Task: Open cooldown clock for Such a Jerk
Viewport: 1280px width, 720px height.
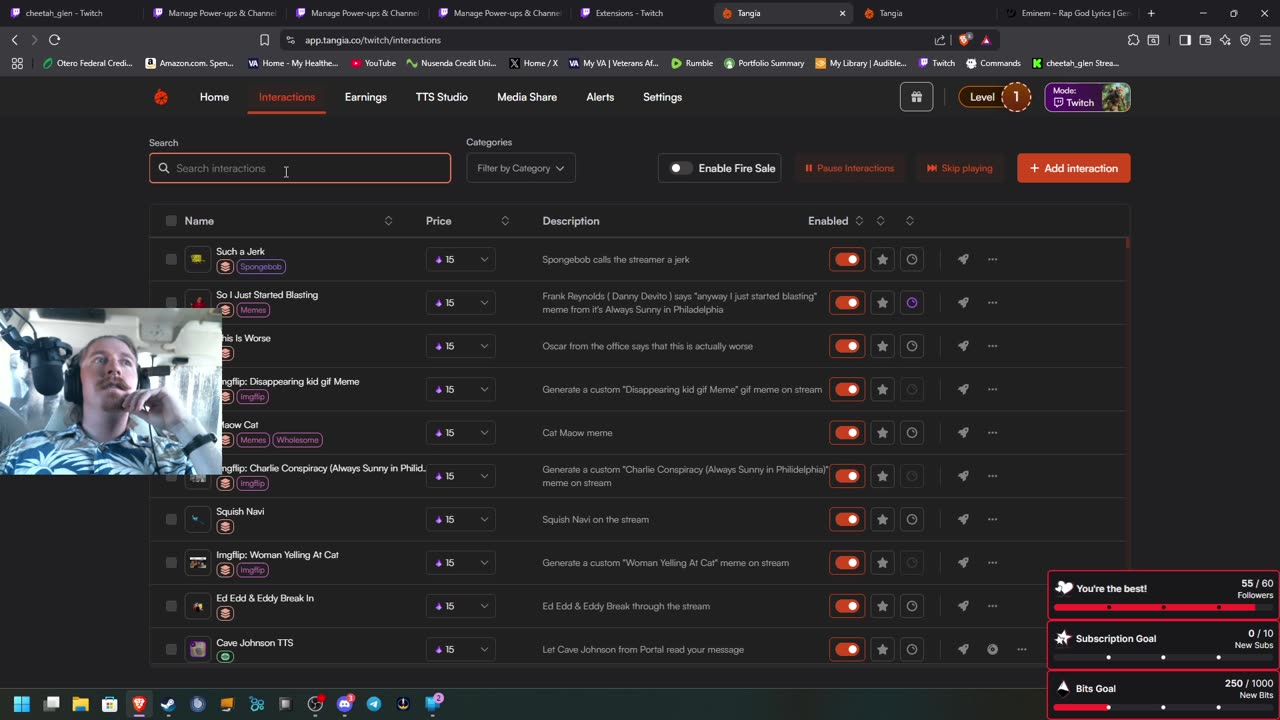Action: [x=912, y=259]
